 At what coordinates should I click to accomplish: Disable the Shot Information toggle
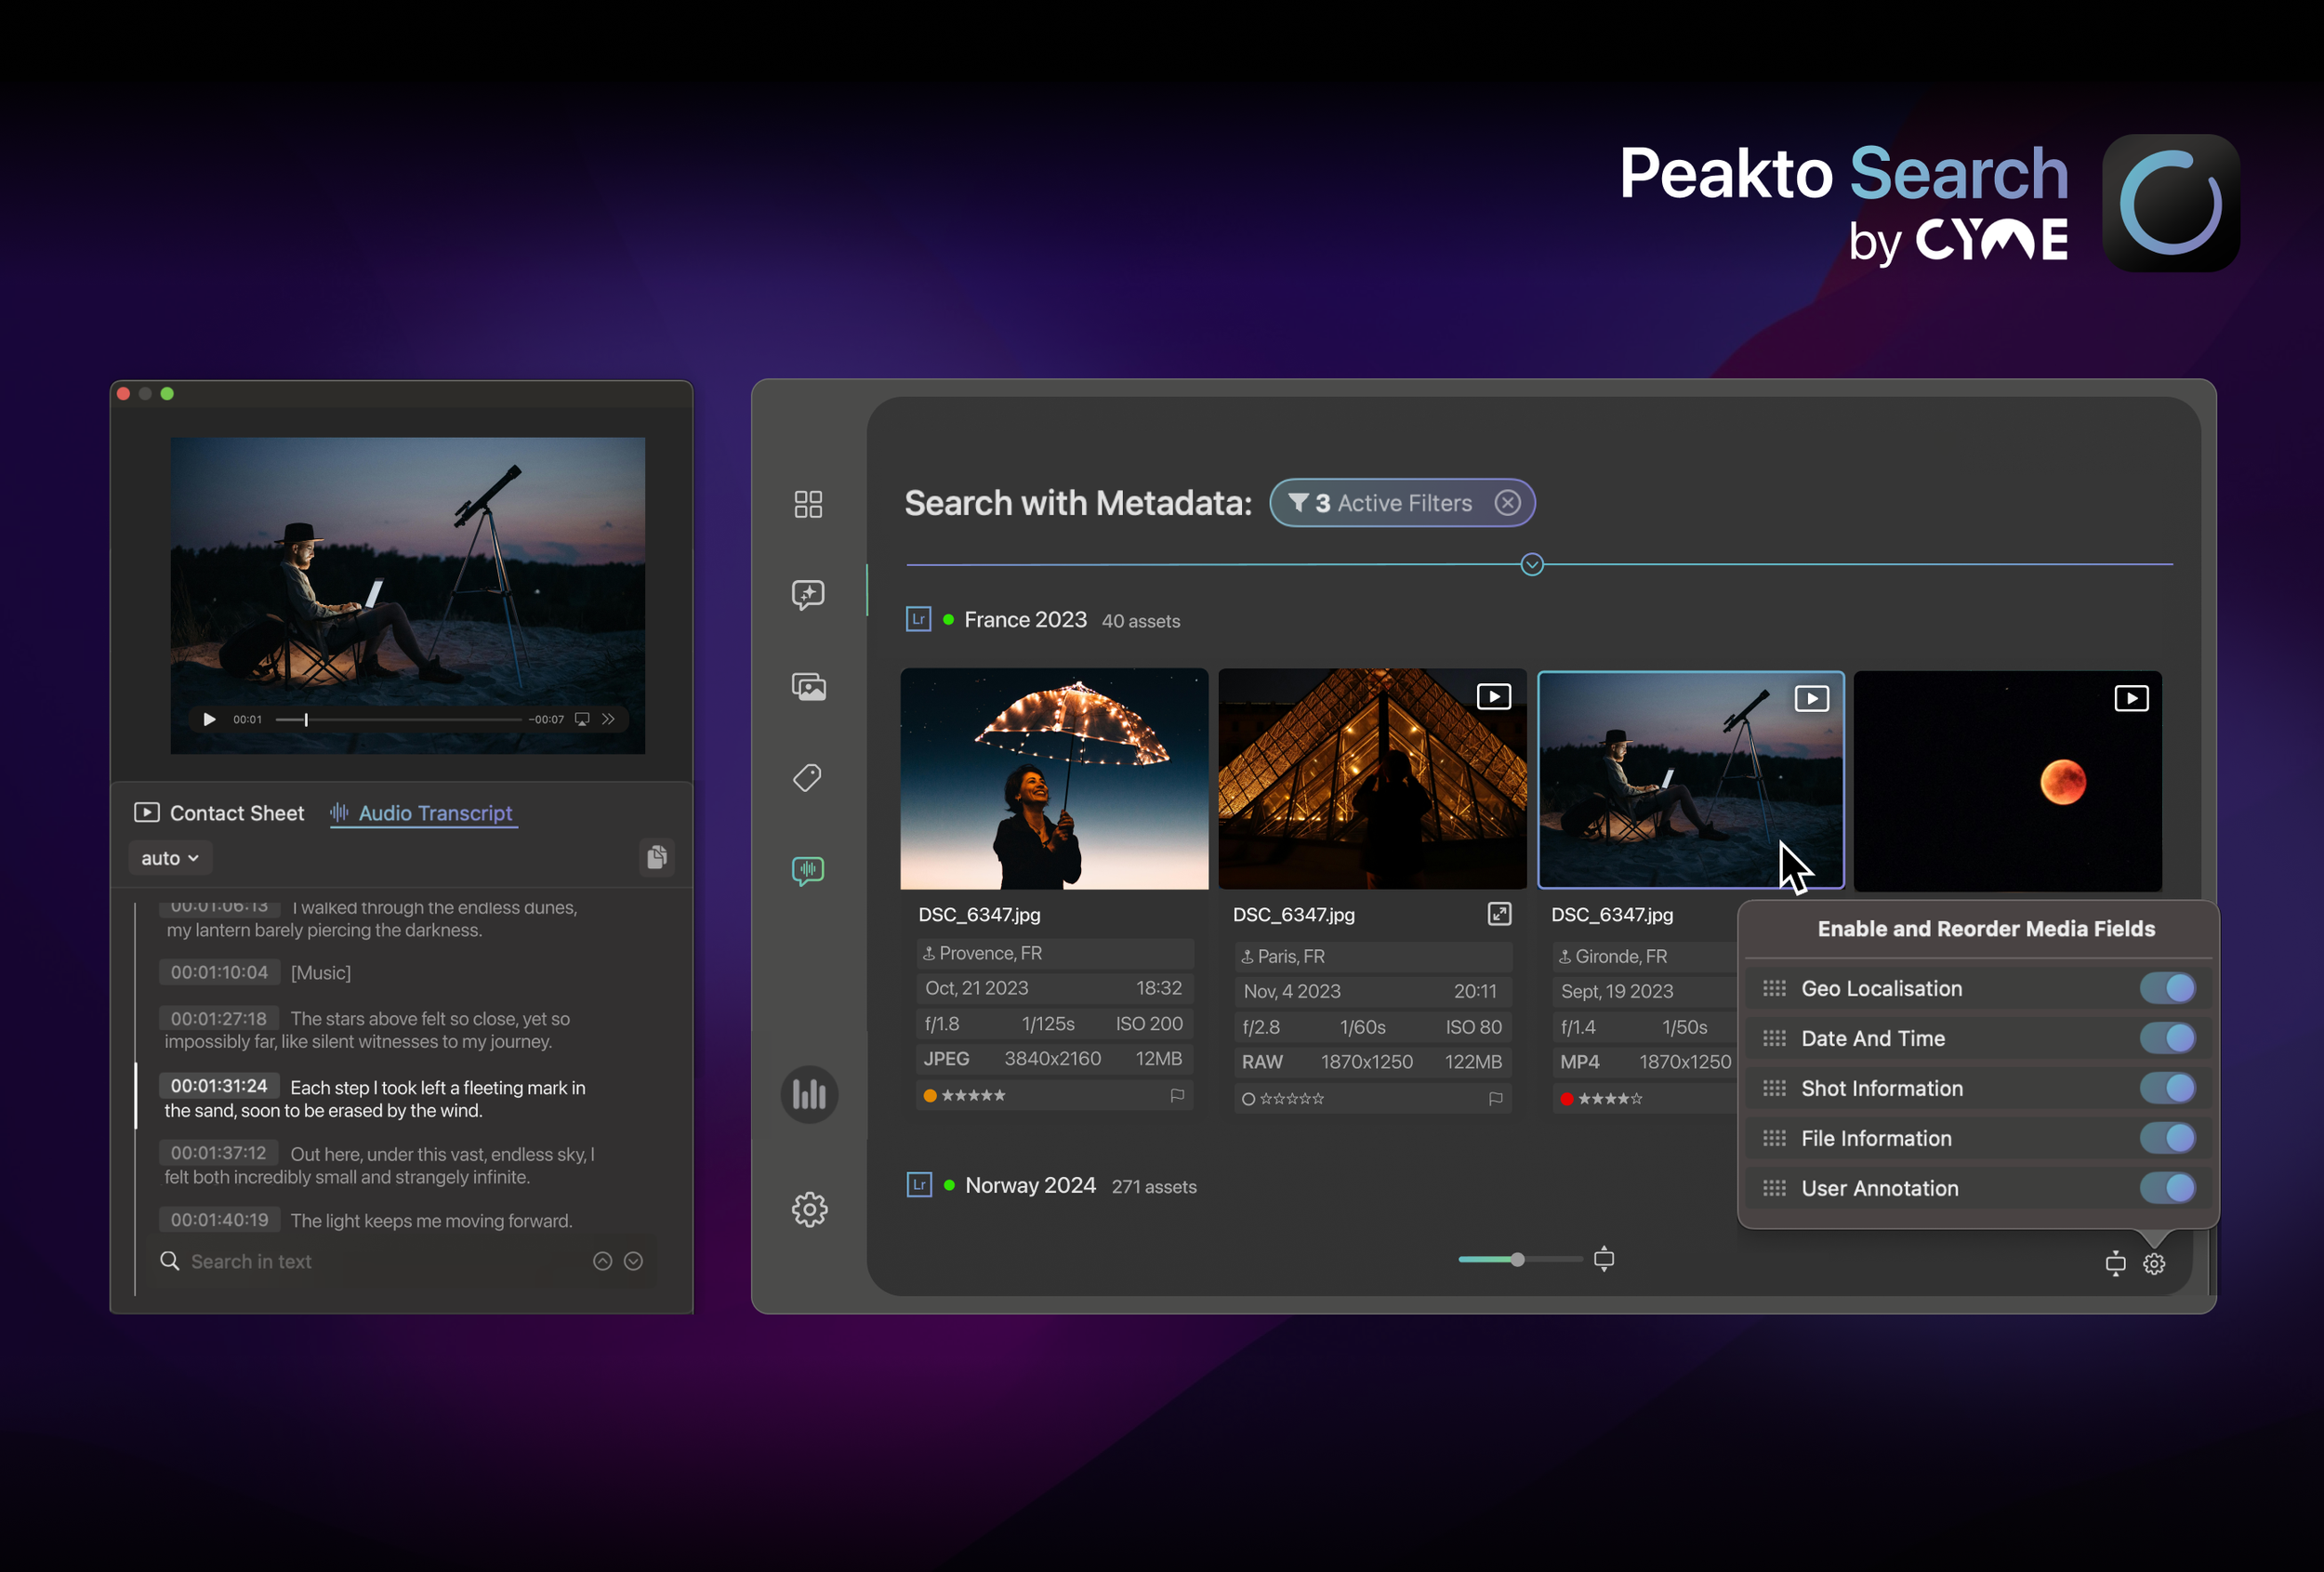(x=2167, y=1088)
